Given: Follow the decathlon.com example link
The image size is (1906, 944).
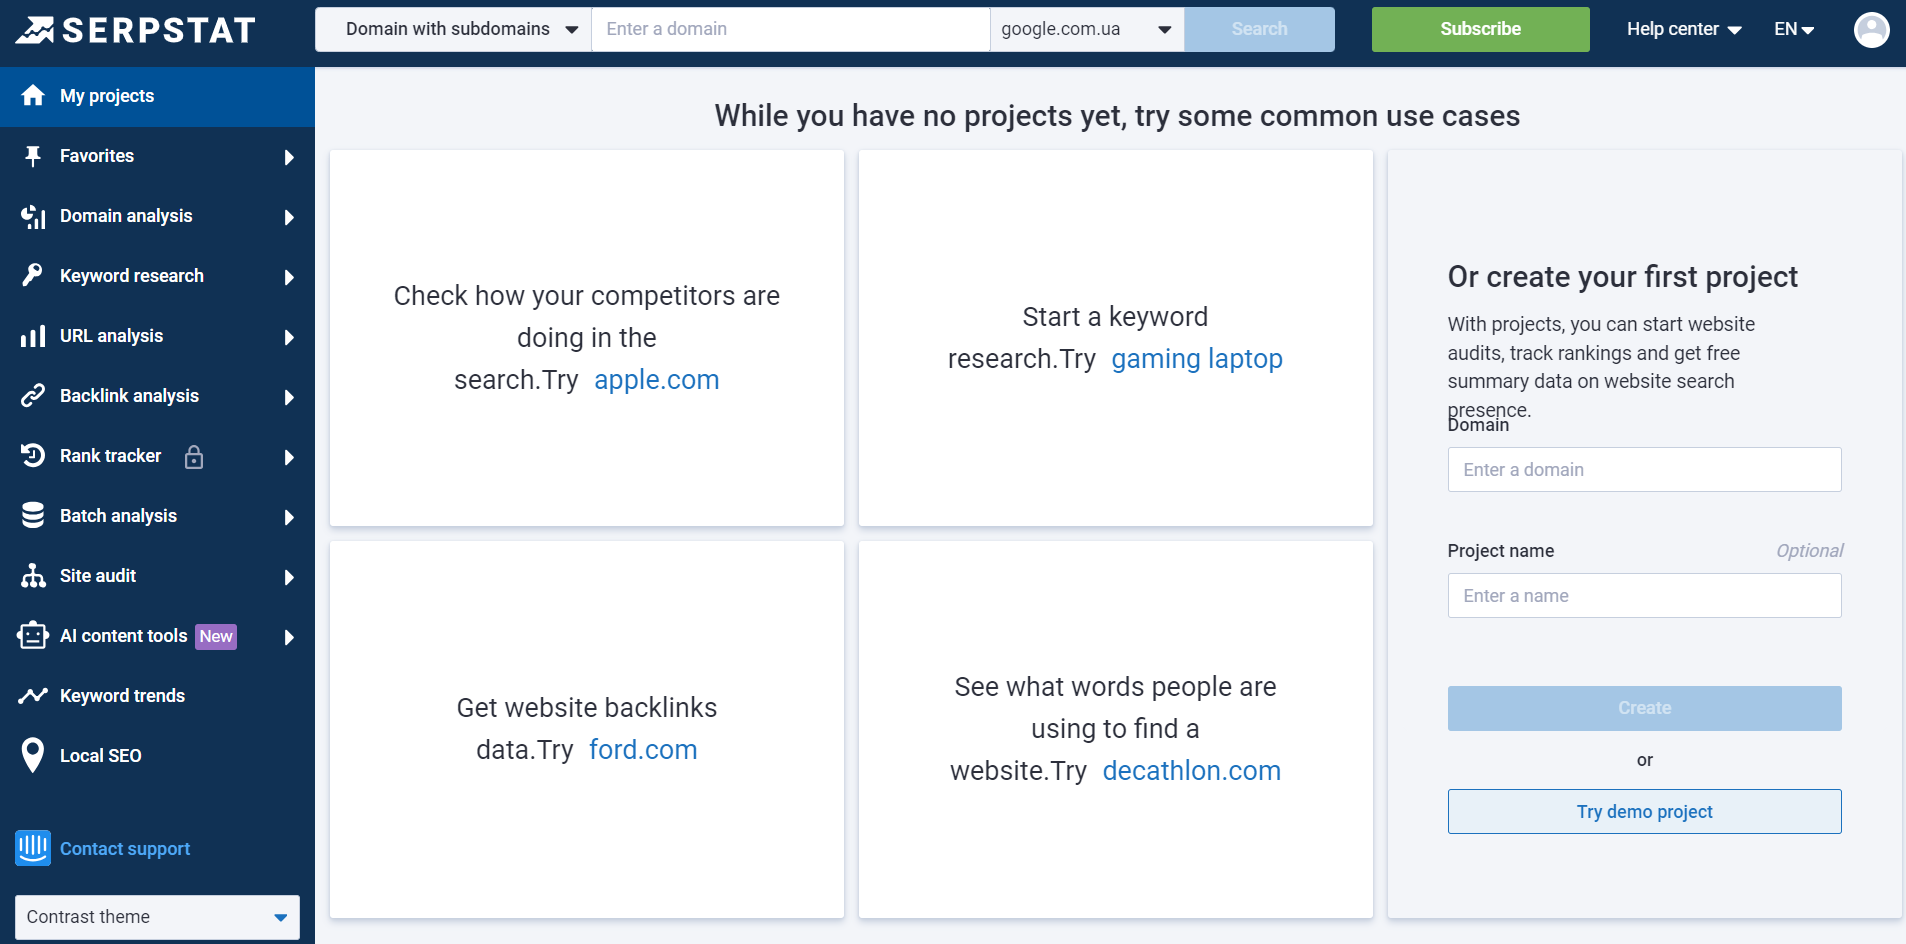Looking at the screenshot, I should pos(1192,771).
